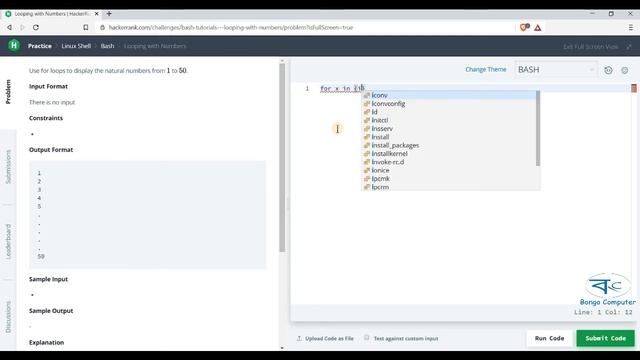Click the autocomplete list scrollbar
The width and height of the screenshot is (640, 360).
[x=538, y=129]
